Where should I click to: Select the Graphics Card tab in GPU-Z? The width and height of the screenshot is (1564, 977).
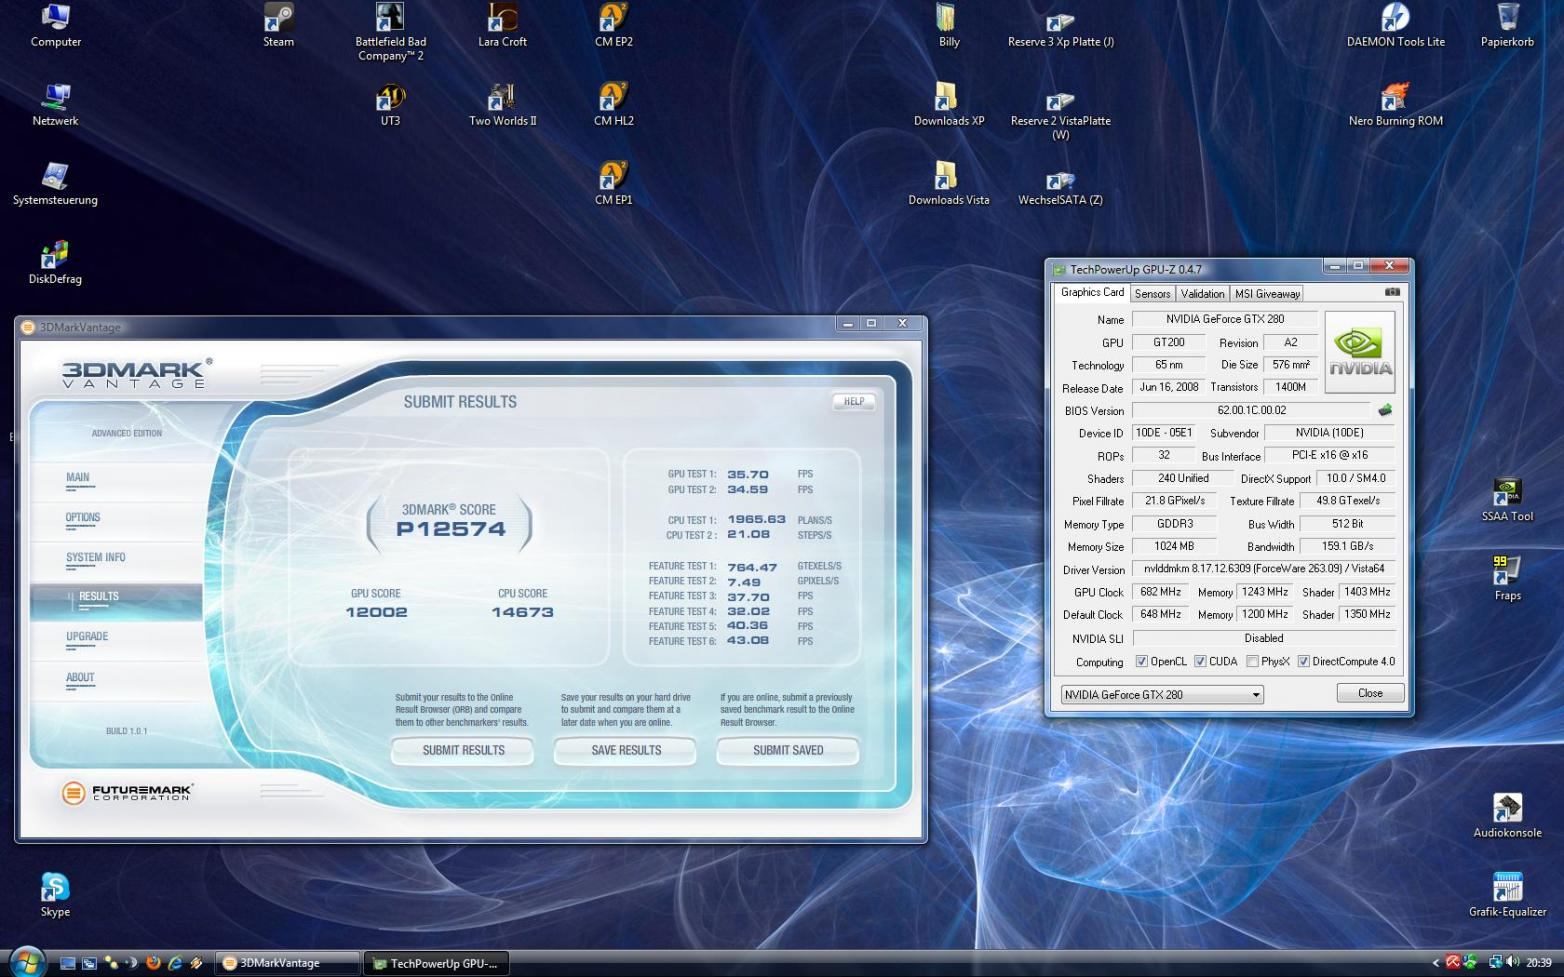pyautogui.click(x=1092, y=292)
